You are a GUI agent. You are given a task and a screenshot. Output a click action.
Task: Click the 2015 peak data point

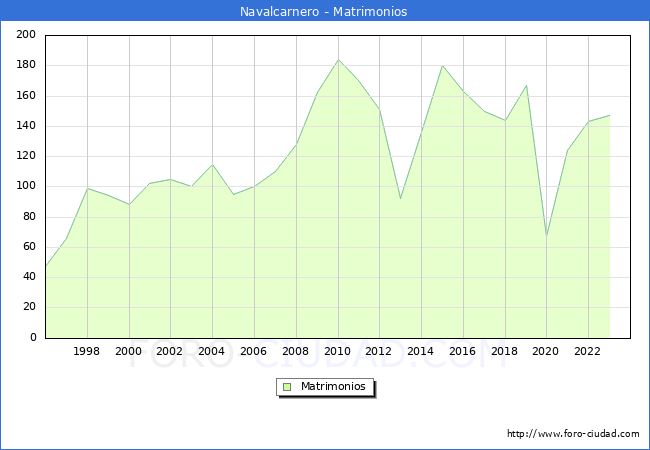pyautogui.click(x=442, y=65)
